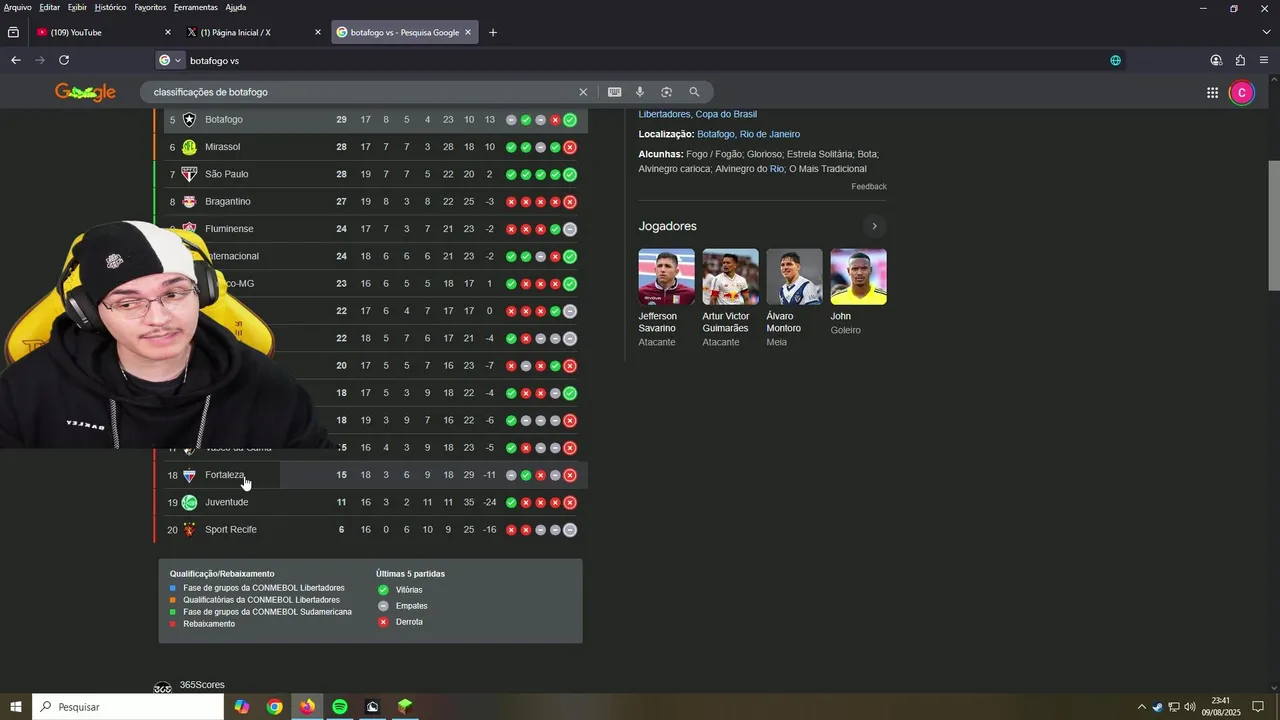Click the Botafogo club crest icon
This screenshot has height=720, width=1280.
[189, 120]
